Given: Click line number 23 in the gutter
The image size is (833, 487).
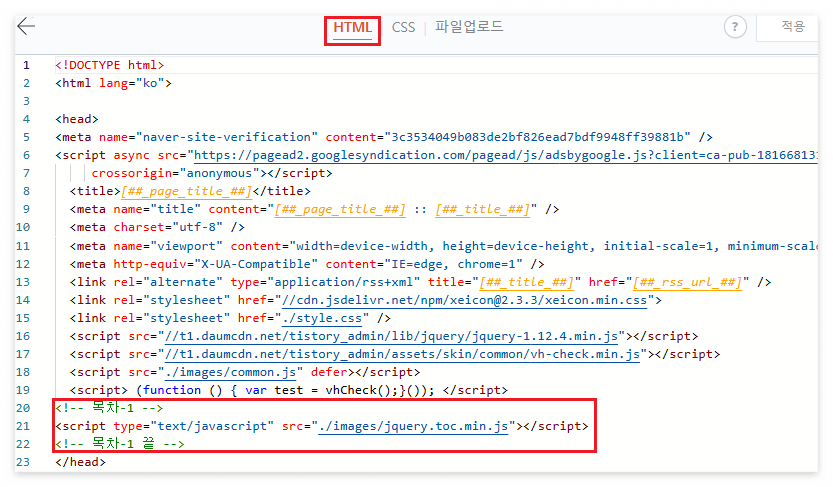Looking at the screenshot, I should point(23,462).
